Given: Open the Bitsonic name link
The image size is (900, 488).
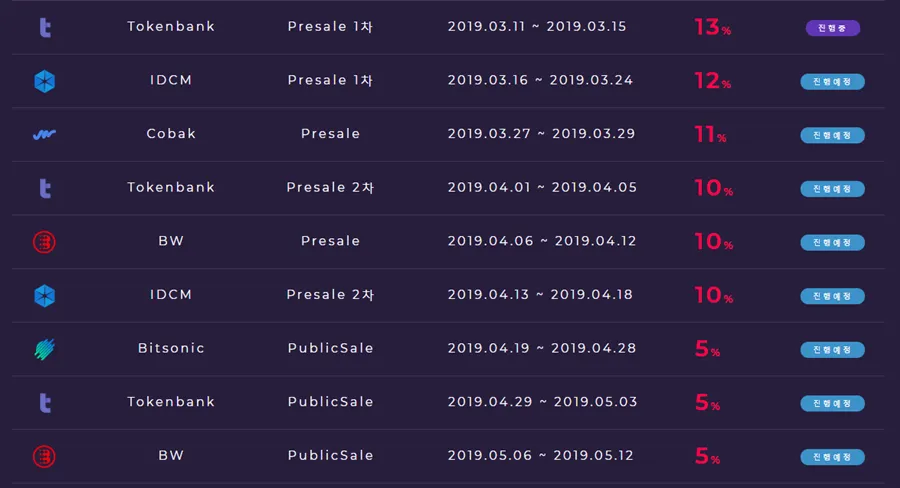Looking at the screenshot, I should click(x=171, y=348).
